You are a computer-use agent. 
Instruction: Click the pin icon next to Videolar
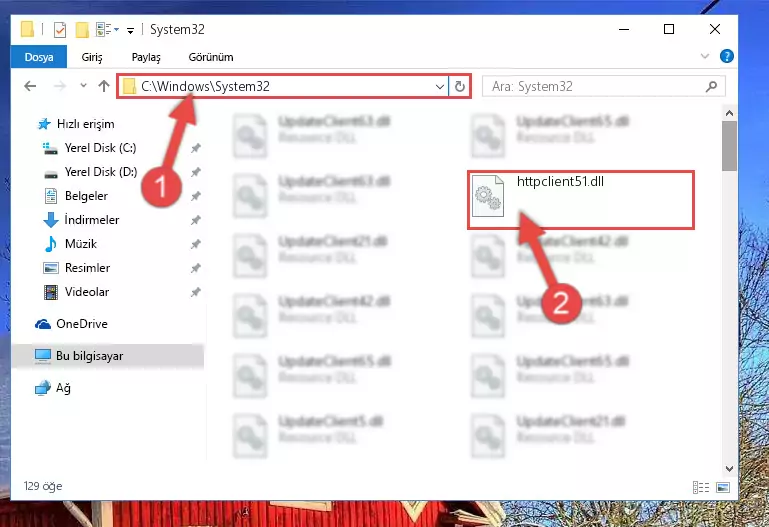(x=195, y=292)
